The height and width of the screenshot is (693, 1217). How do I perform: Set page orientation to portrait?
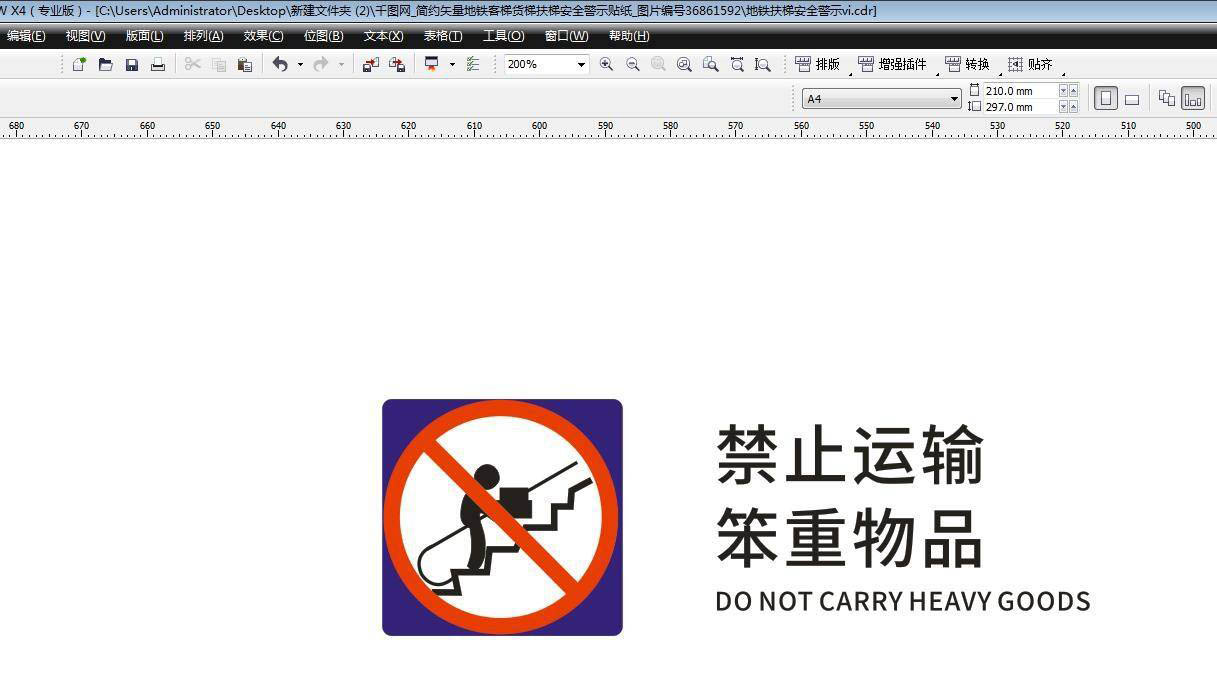[x=1104, y=98]
